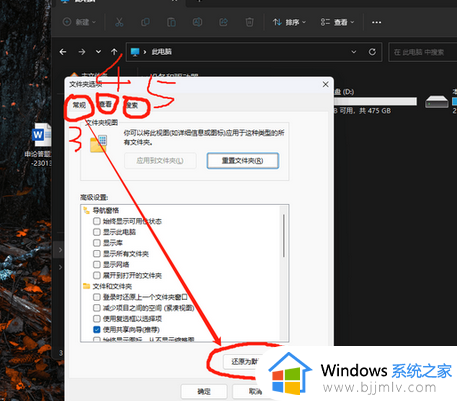Open the 排序 (Sort) dropdown
The height and width of the screenshot is (401, 457).
click(x=289, y=22)
